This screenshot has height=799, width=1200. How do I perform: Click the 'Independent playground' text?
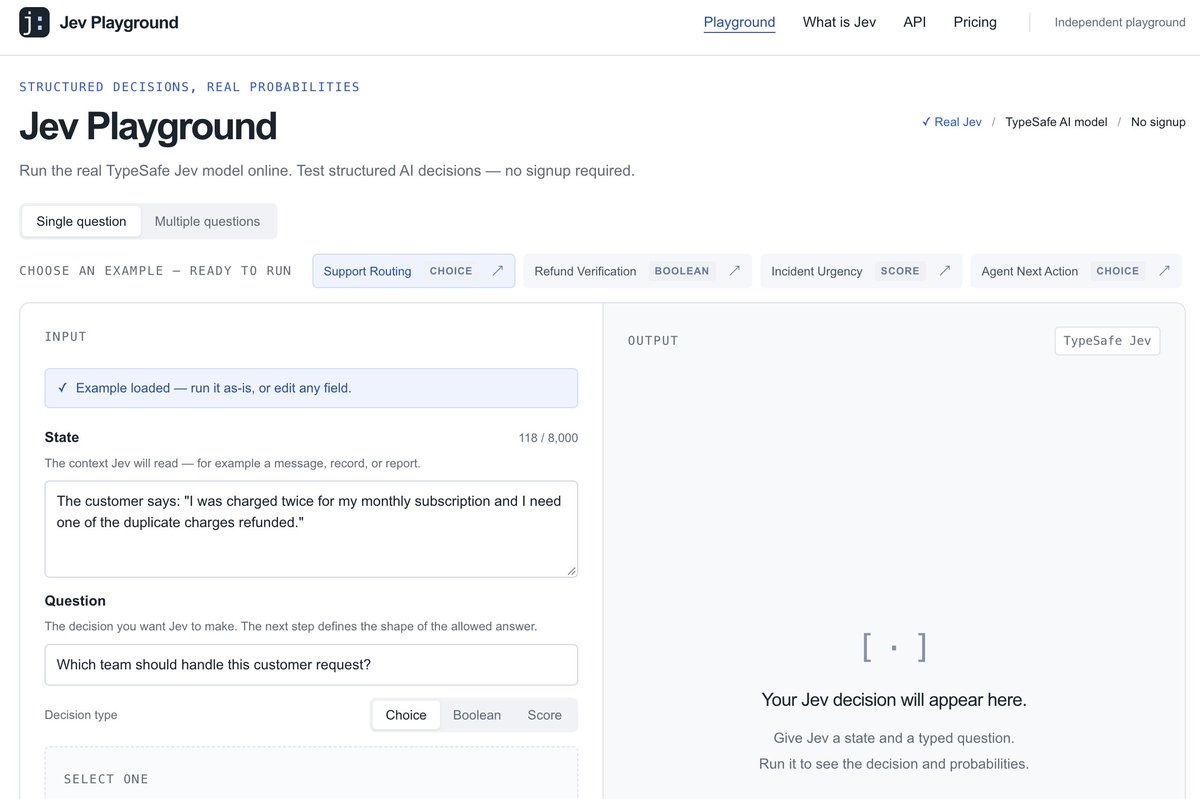tap(1120, 22)
